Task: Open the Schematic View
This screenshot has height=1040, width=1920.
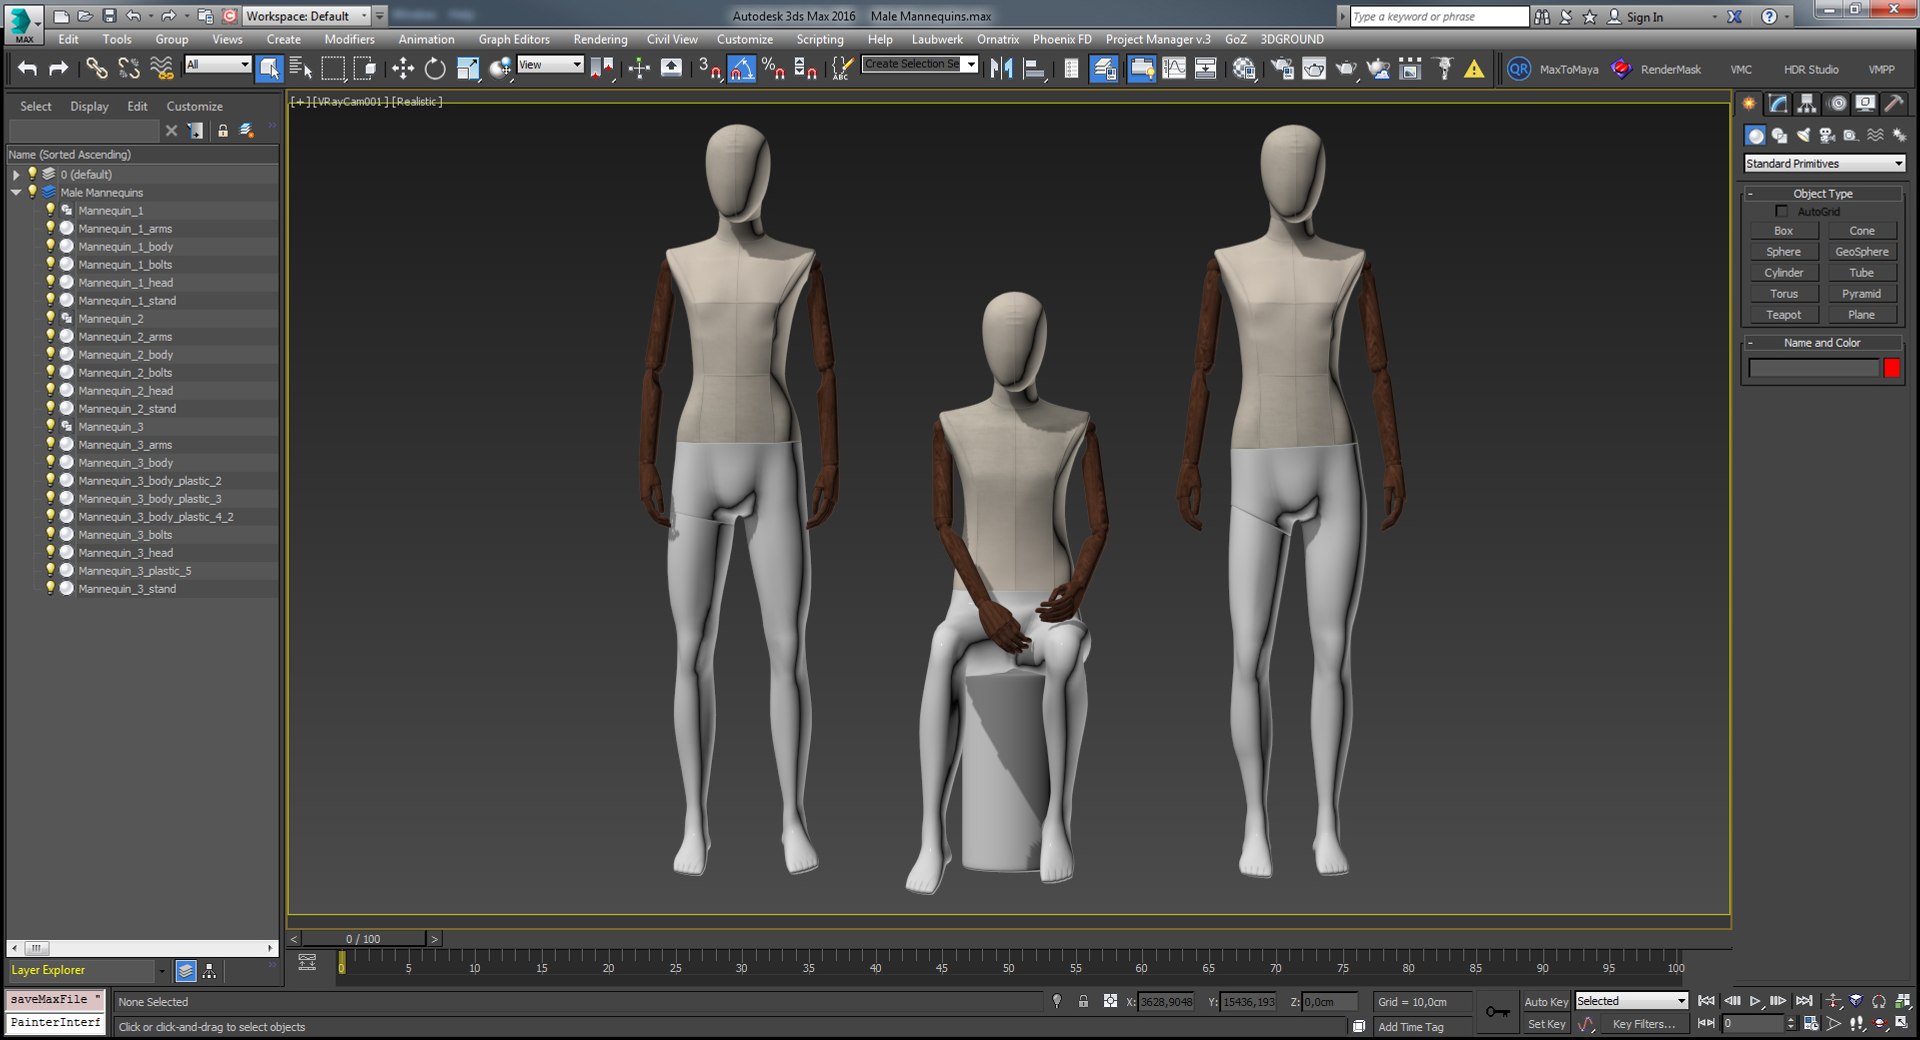Action: click(1205, 68)
